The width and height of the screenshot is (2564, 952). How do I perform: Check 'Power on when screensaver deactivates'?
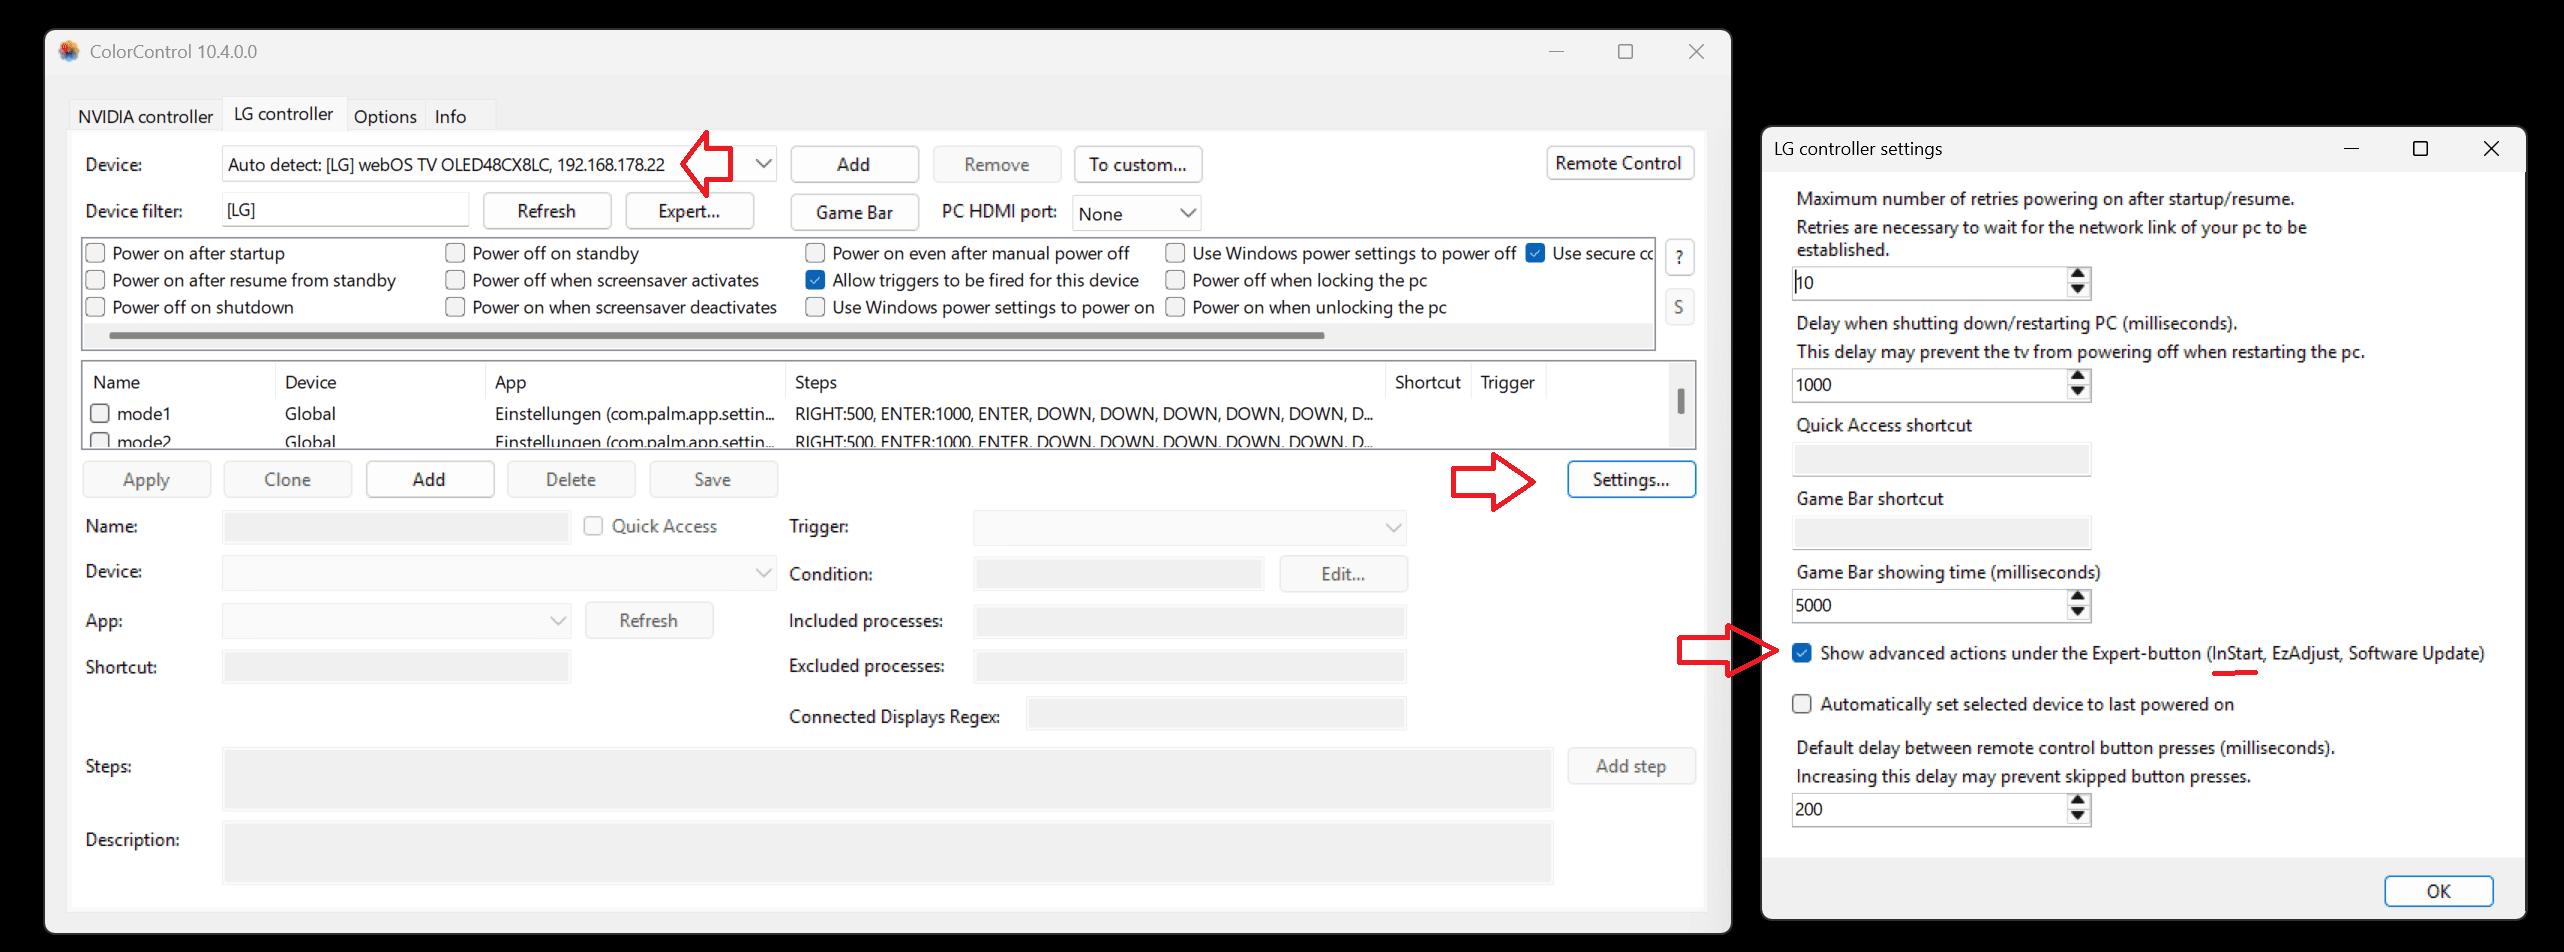point(456,307)
